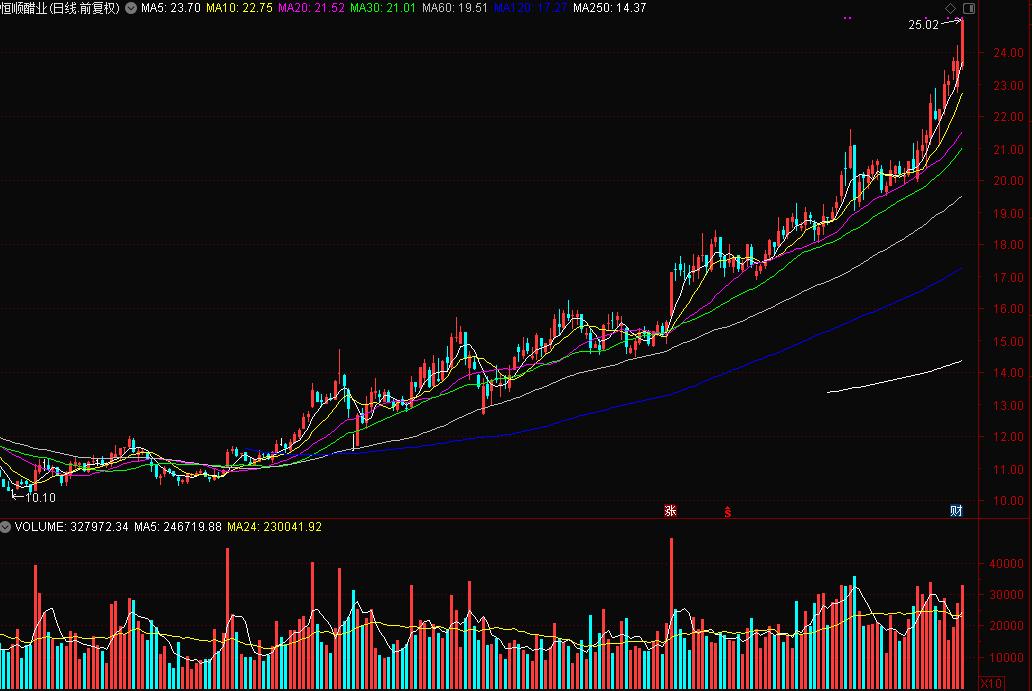
Task: Select the MA5: 23.70 indicator label
Action: point(170,8)
